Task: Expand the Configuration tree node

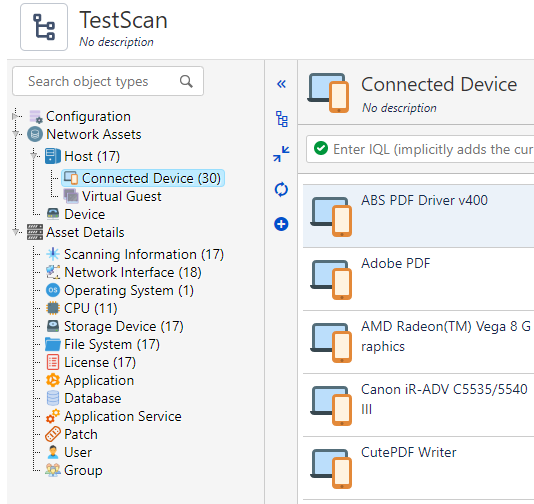Action: click(x=15, y=116)
